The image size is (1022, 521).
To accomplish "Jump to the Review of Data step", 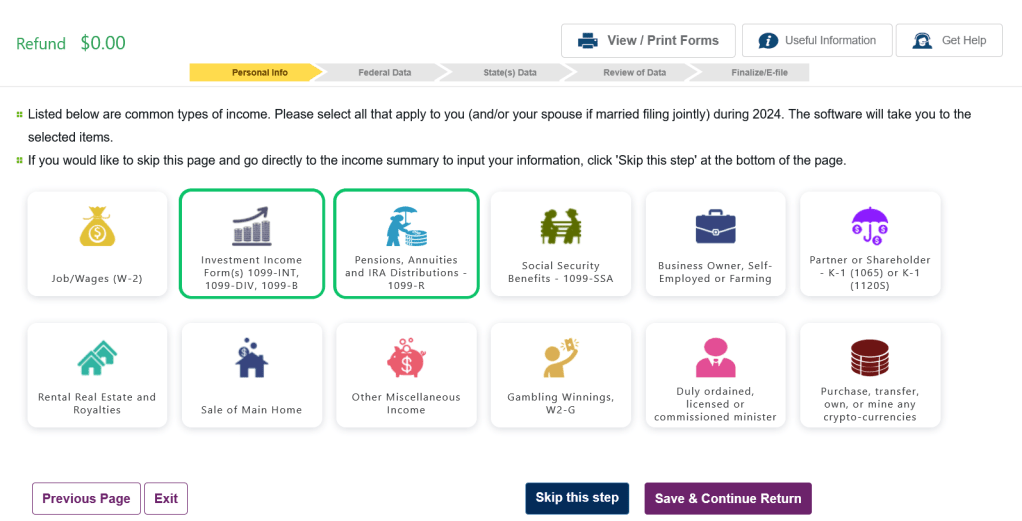I will click(634, 73).
